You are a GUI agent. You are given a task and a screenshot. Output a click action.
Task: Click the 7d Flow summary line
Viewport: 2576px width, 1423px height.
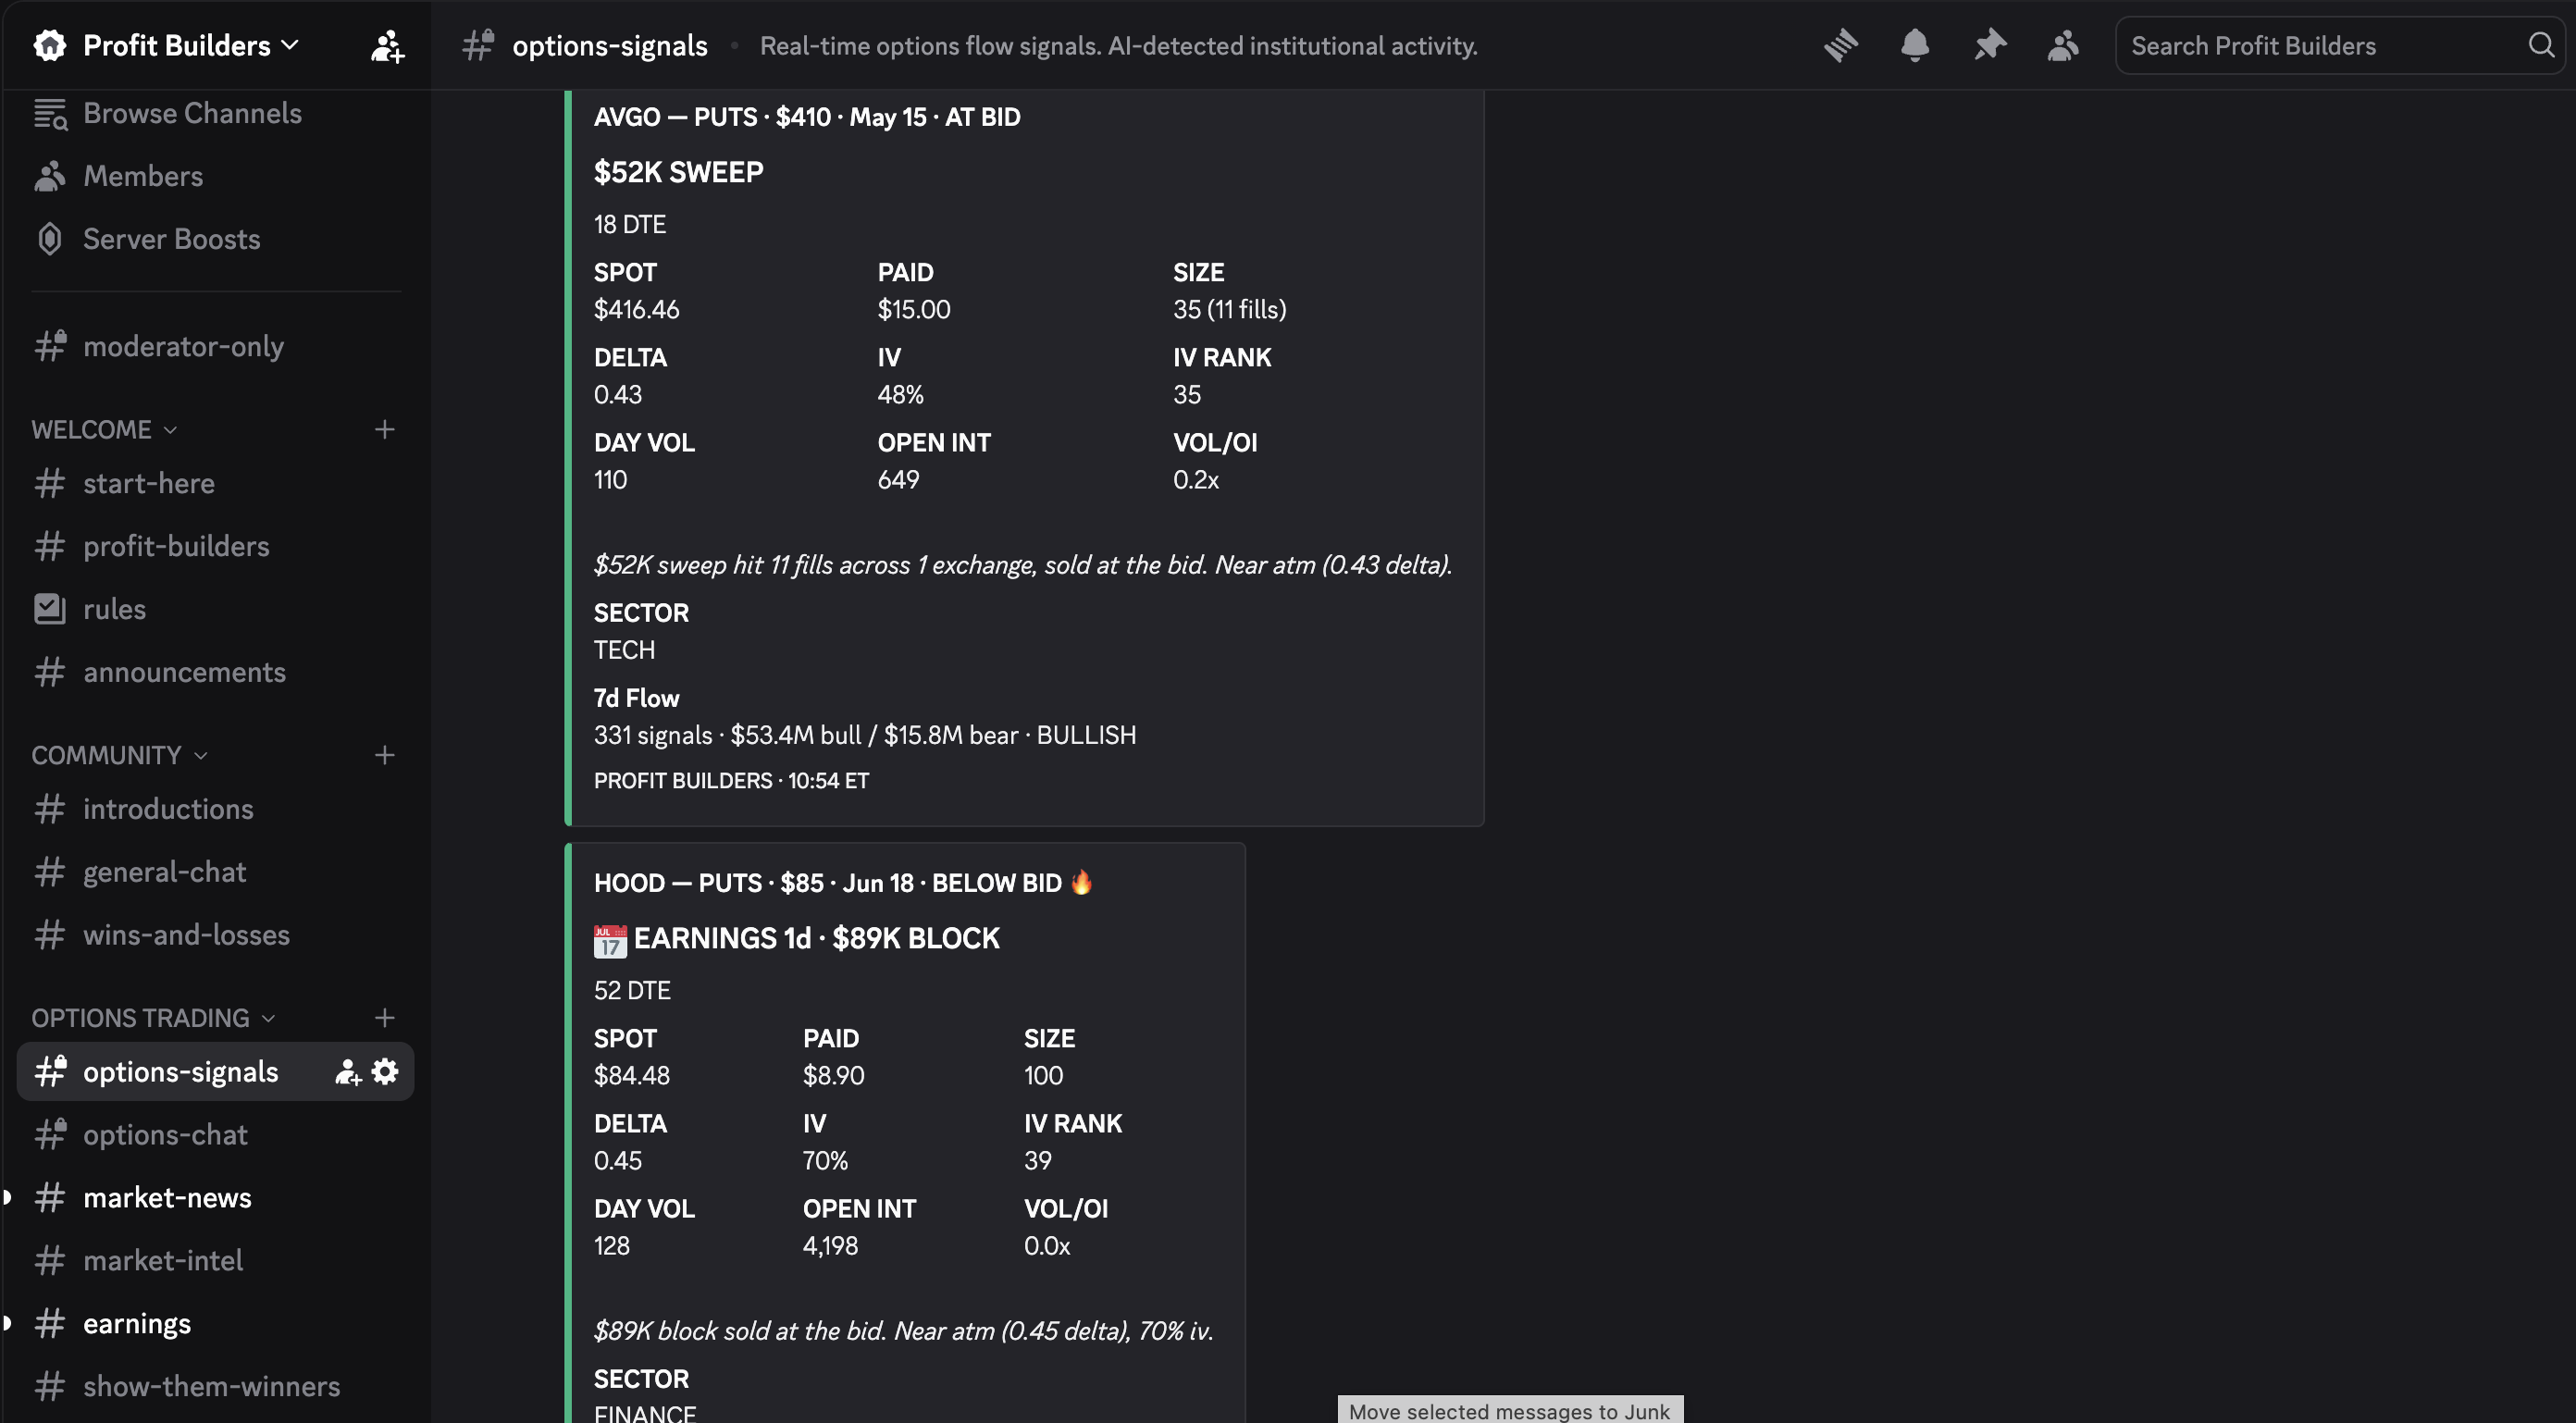pos(865,735)
